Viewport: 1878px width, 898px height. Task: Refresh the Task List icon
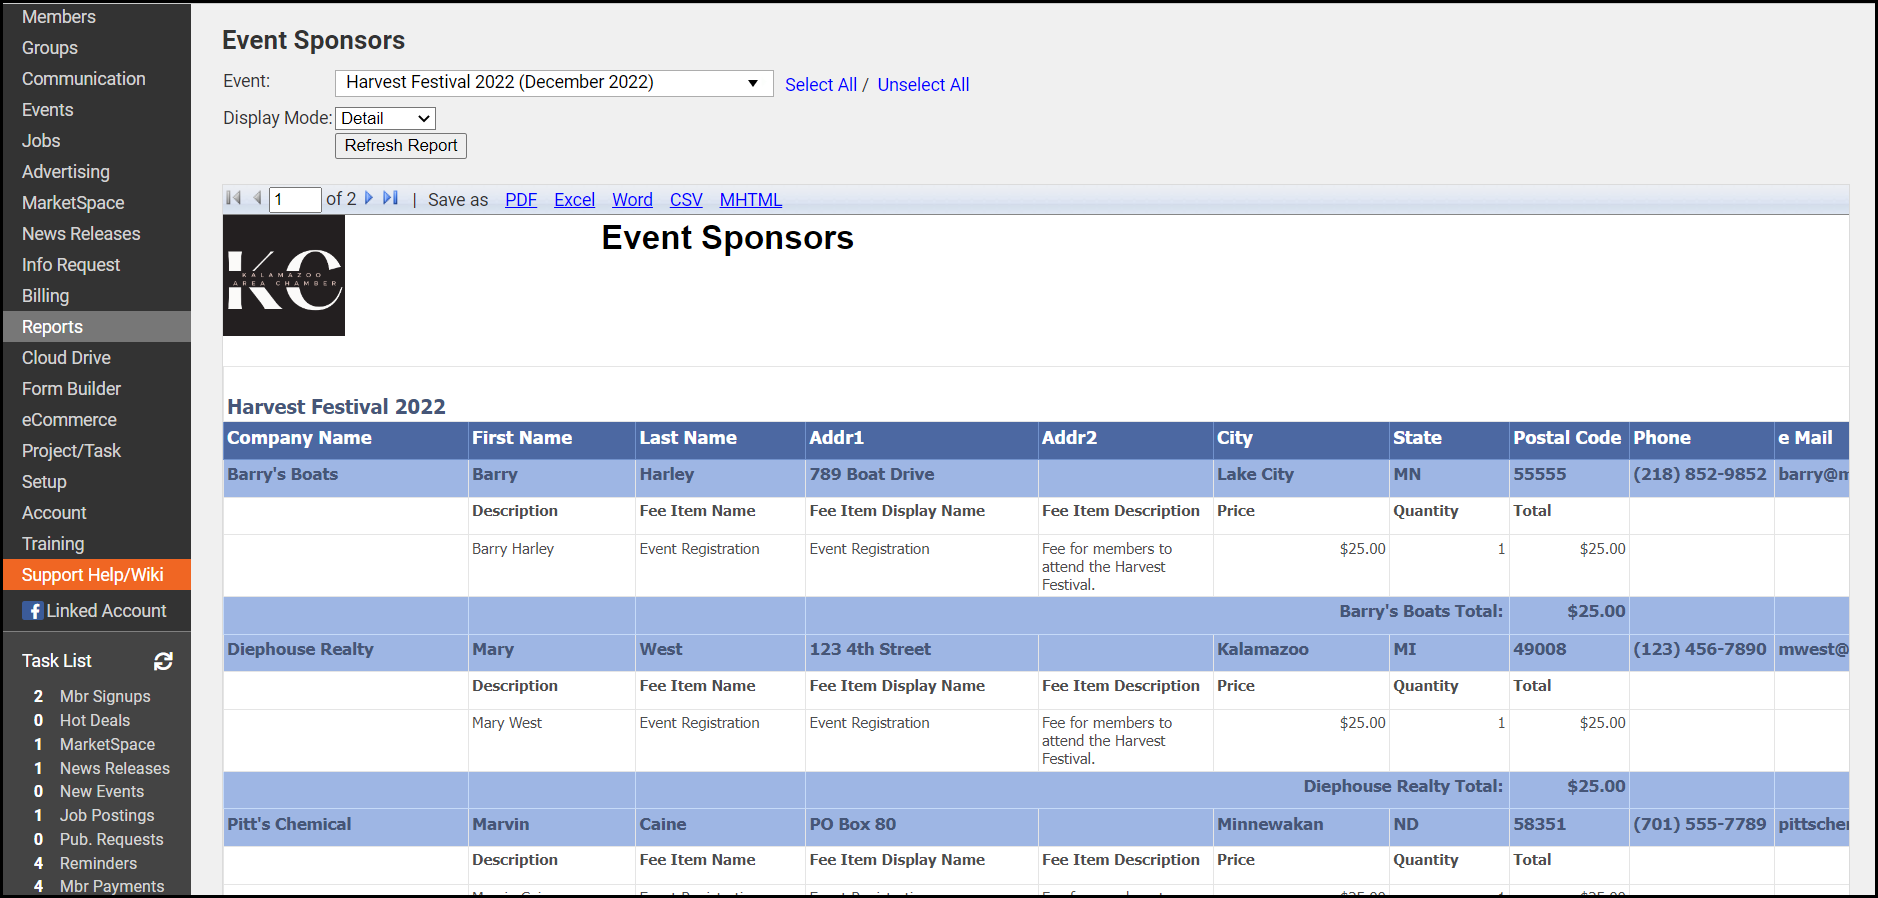click(x=163, y=661)
